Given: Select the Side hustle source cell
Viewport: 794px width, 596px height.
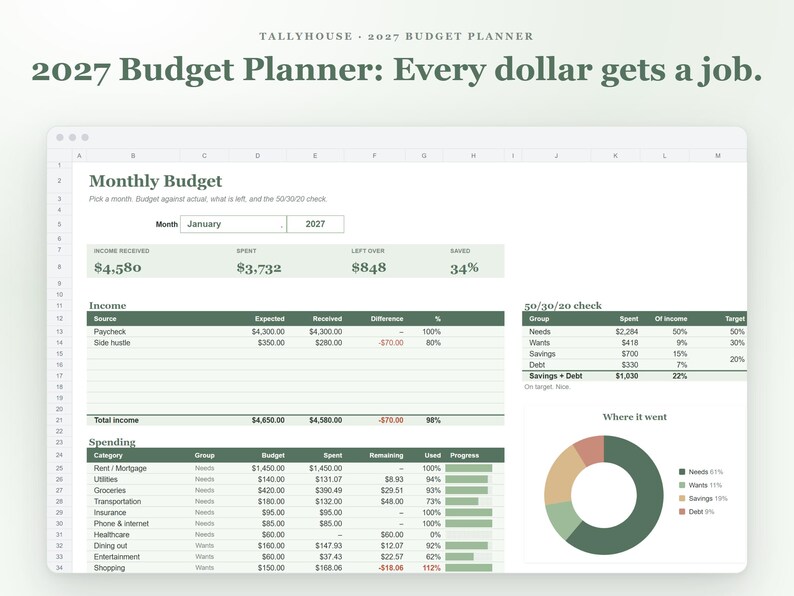Looking at the screenshot, I should coord(112,343).
